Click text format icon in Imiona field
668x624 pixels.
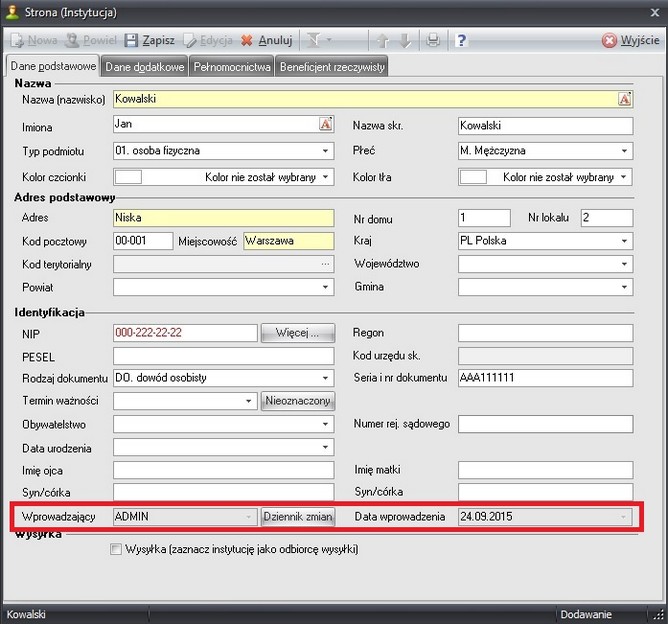point(326,125)
